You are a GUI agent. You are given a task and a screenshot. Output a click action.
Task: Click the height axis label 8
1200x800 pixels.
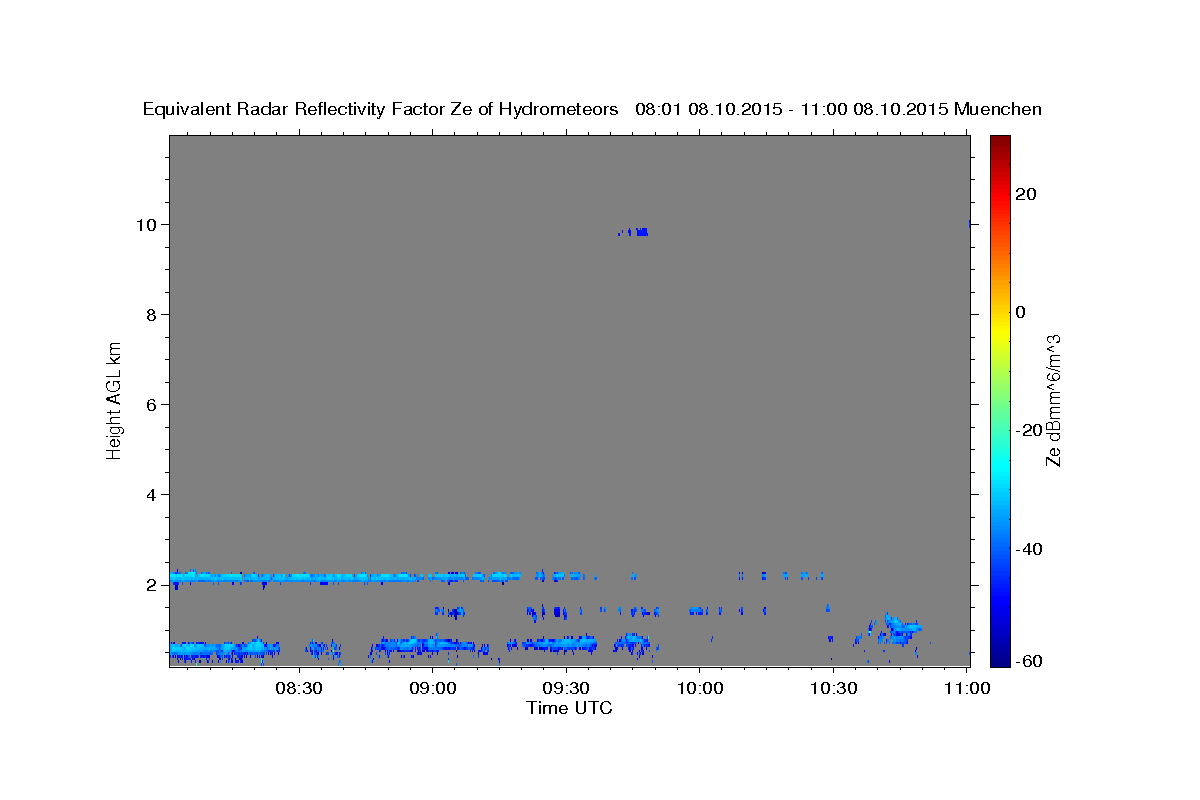point(154,314)
